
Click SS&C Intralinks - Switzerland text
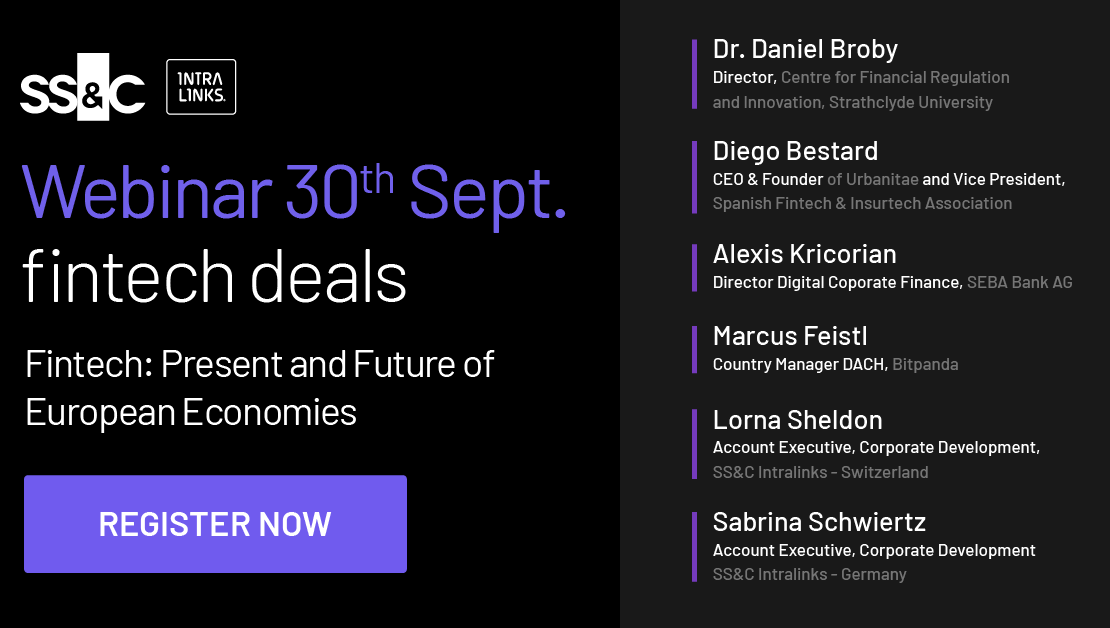click(x=820, y=472)
